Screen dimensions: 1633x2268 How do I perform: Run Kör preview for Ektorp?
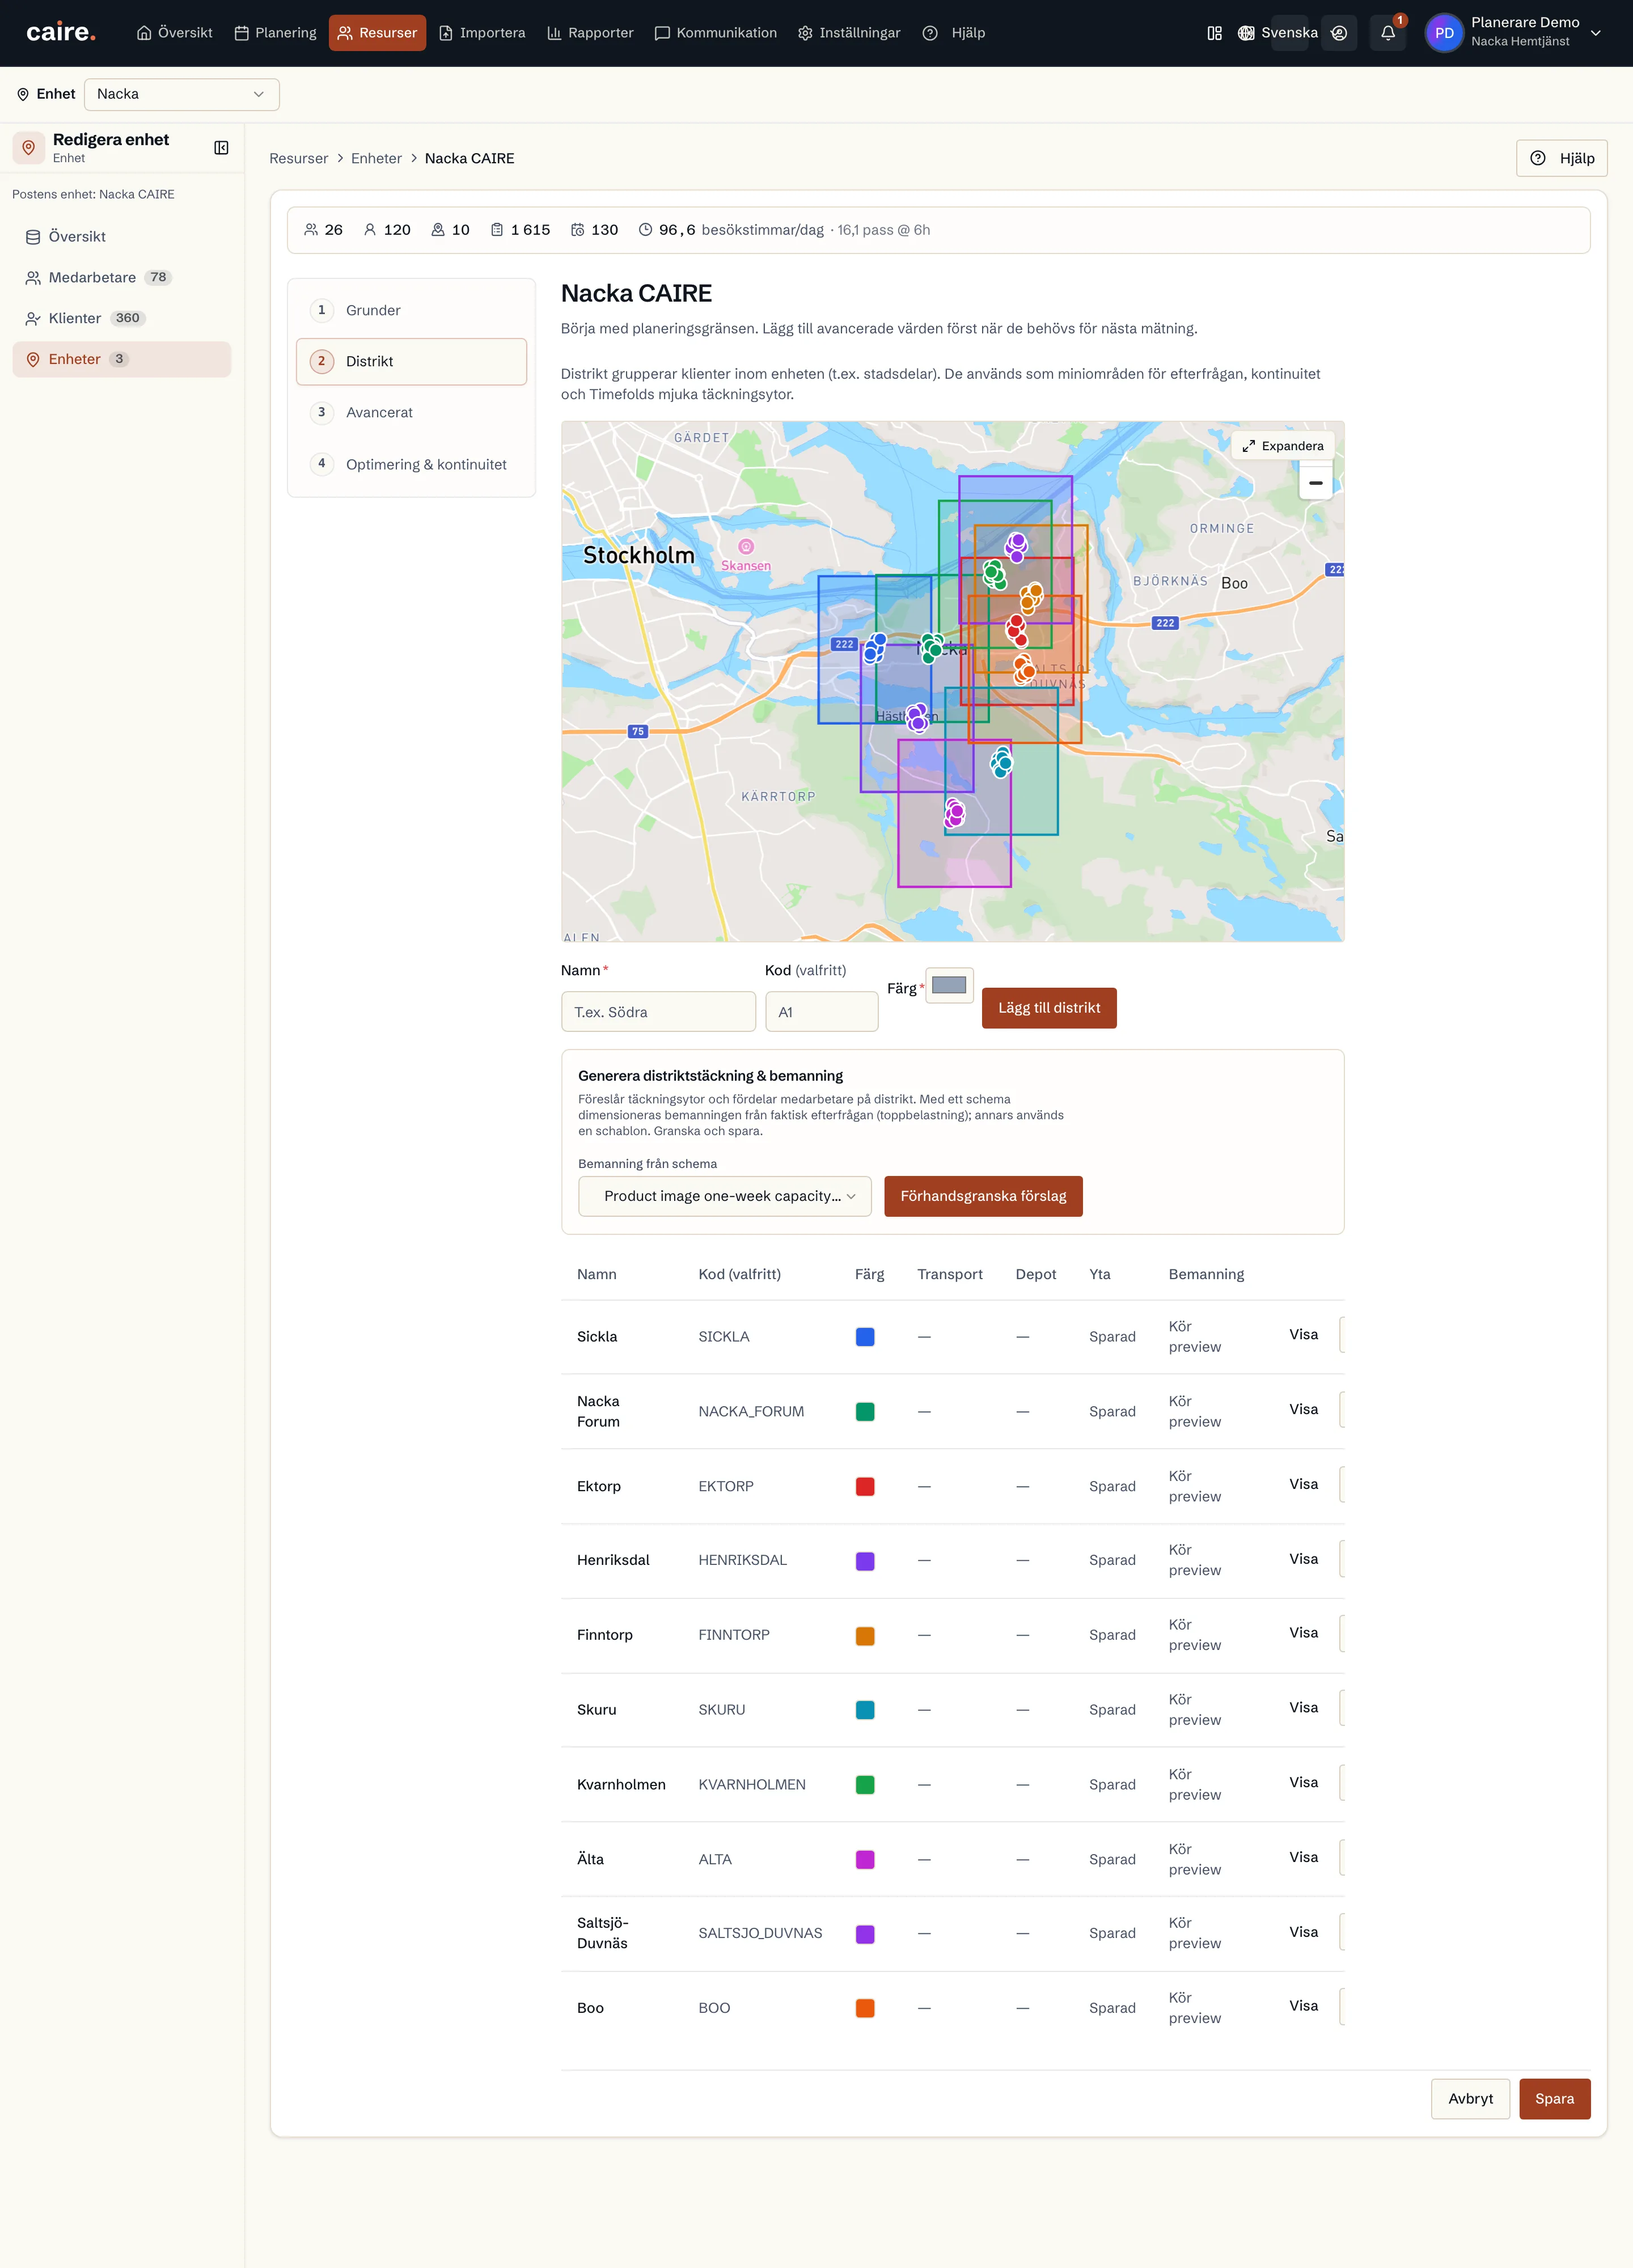pos(1195,1486)
